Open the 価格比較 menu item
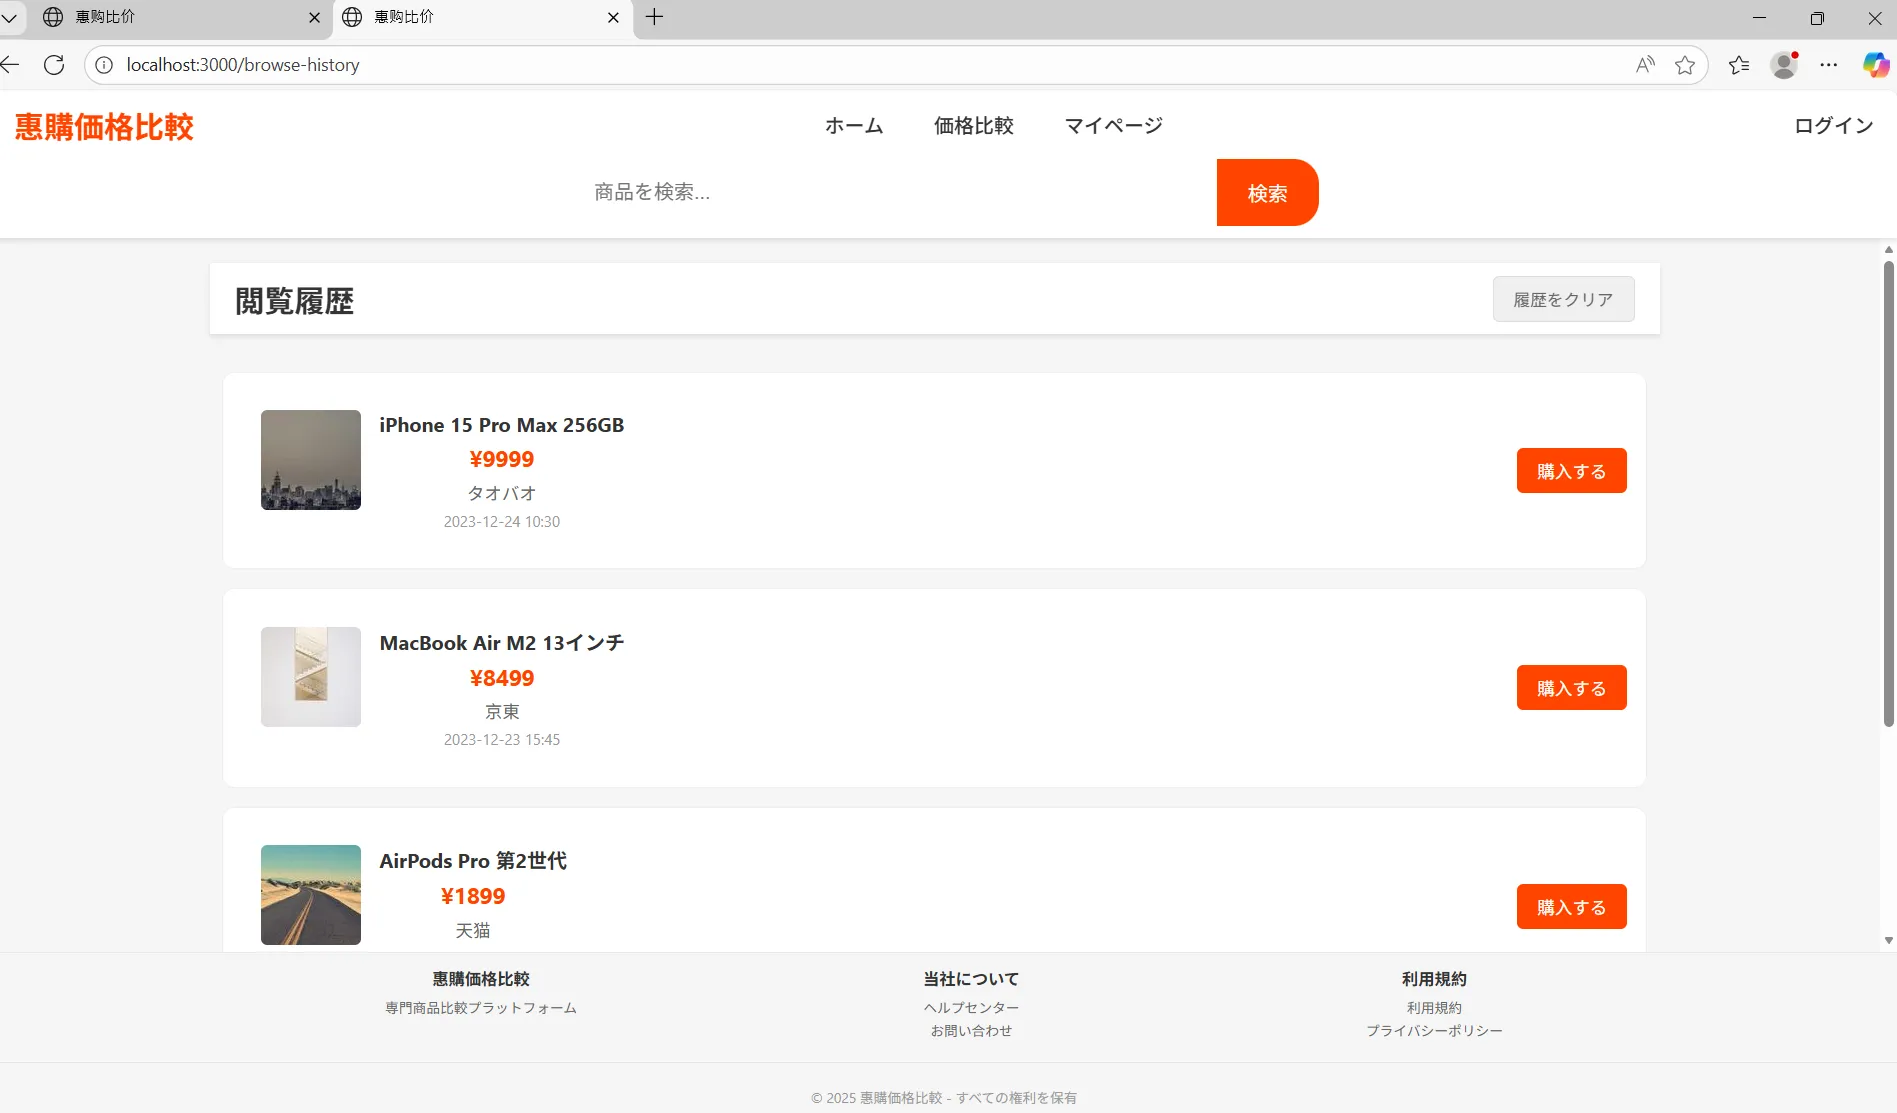 click(x=973, y=126)
